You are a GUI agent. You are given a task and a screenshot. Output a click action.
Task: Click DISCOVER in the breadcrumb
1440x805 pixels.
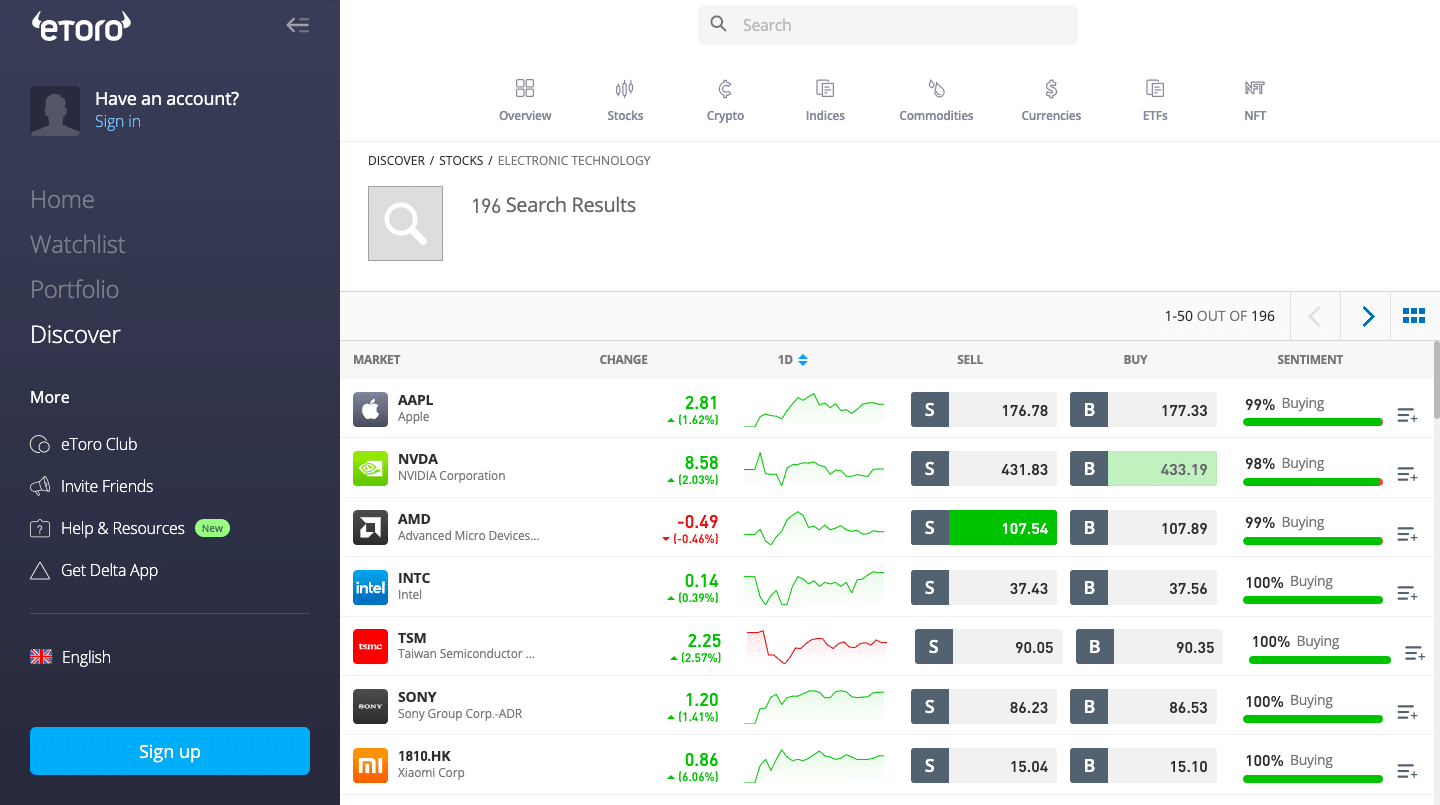396,160
